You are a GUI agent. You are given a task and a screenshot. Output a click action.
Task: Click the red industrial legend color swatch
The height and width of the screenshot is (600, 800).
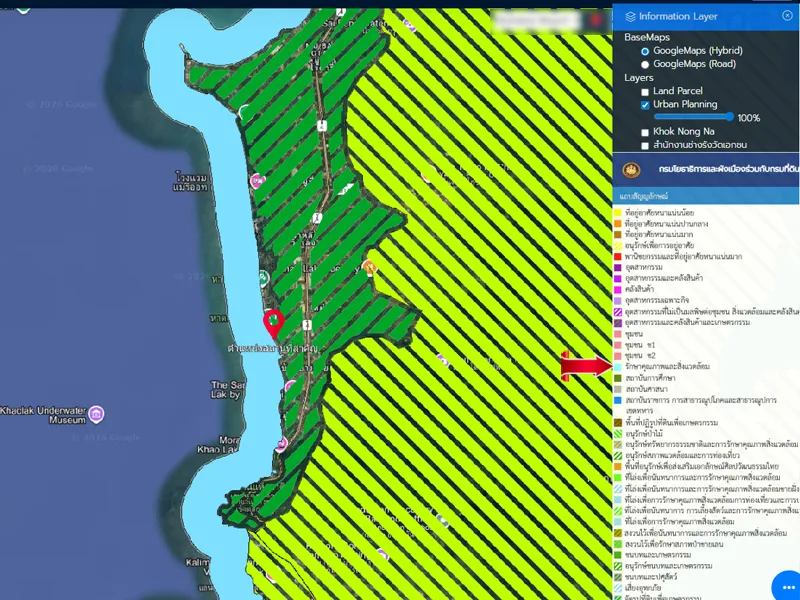tap(618, 256)
